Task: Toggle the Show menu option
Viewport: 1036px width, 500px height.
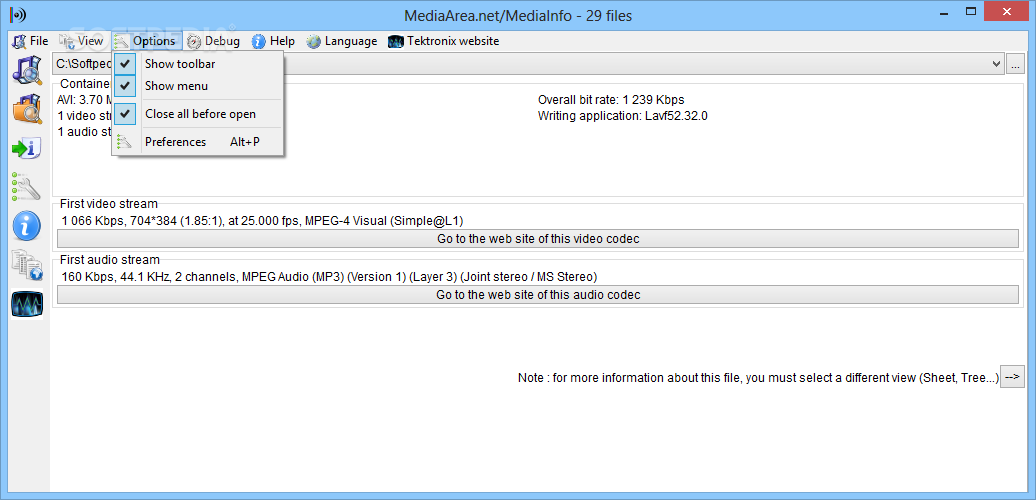Action: 198,86
